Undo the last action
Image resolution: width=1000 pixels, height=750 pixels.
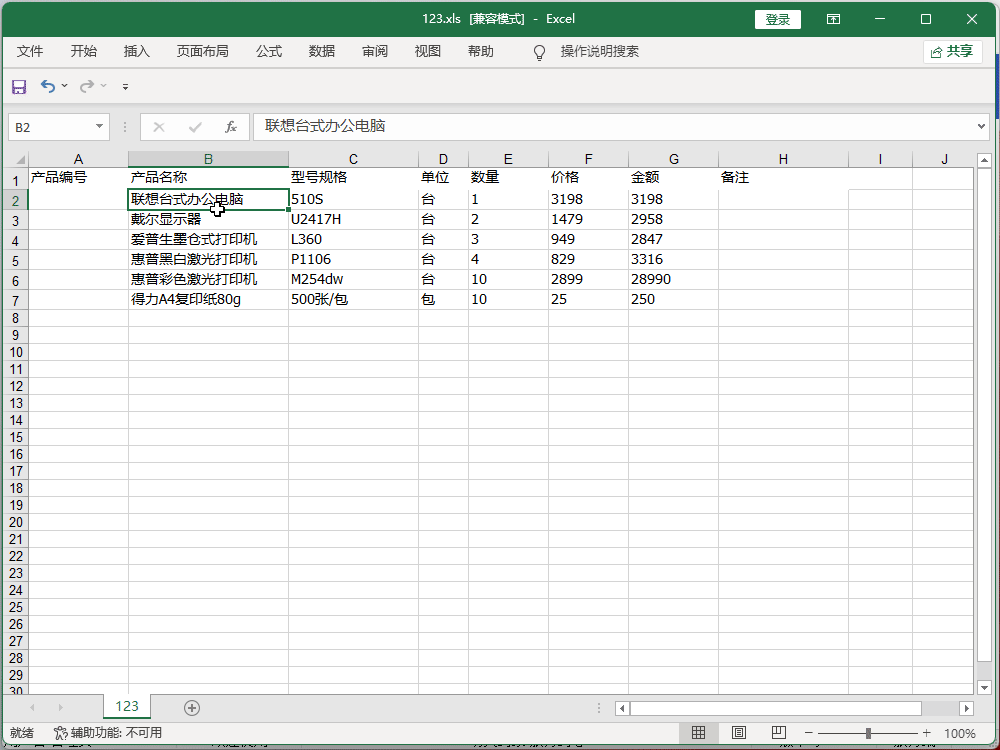48,86
